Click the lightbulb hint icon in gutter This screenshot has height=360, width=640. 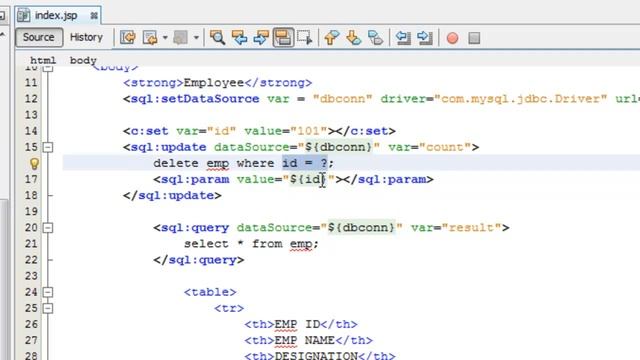coord(34,163)
